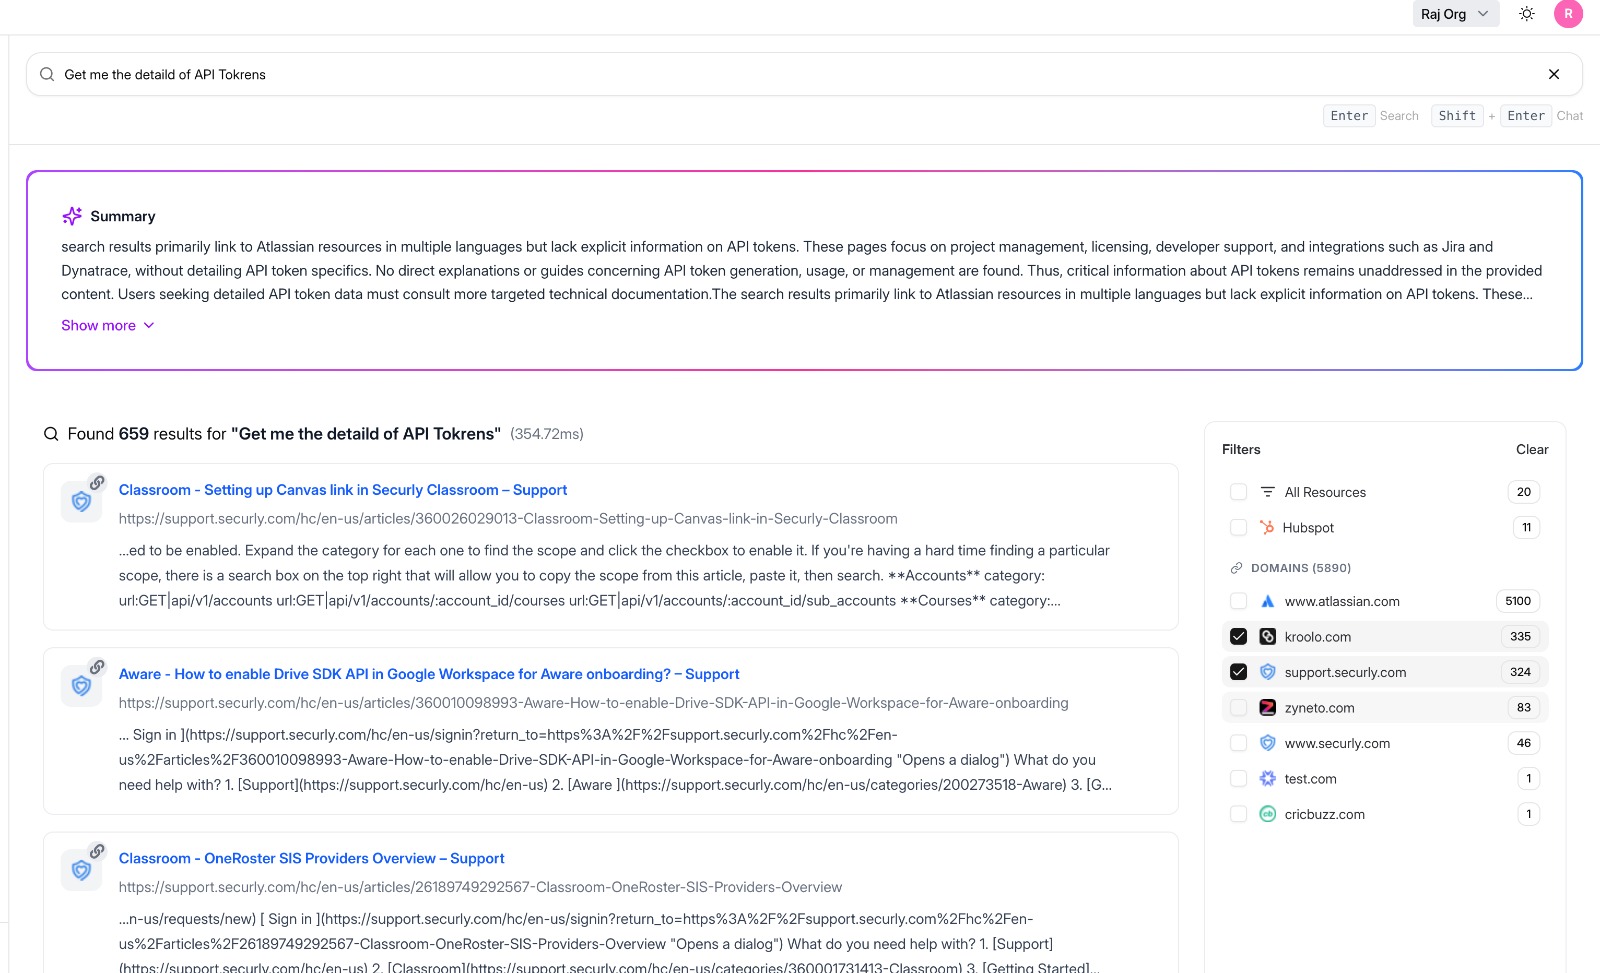The height and width of the screenshot is (973, 1600).
Task: Uncheck the support.securly.com filter
Action: coord(1238,672)
